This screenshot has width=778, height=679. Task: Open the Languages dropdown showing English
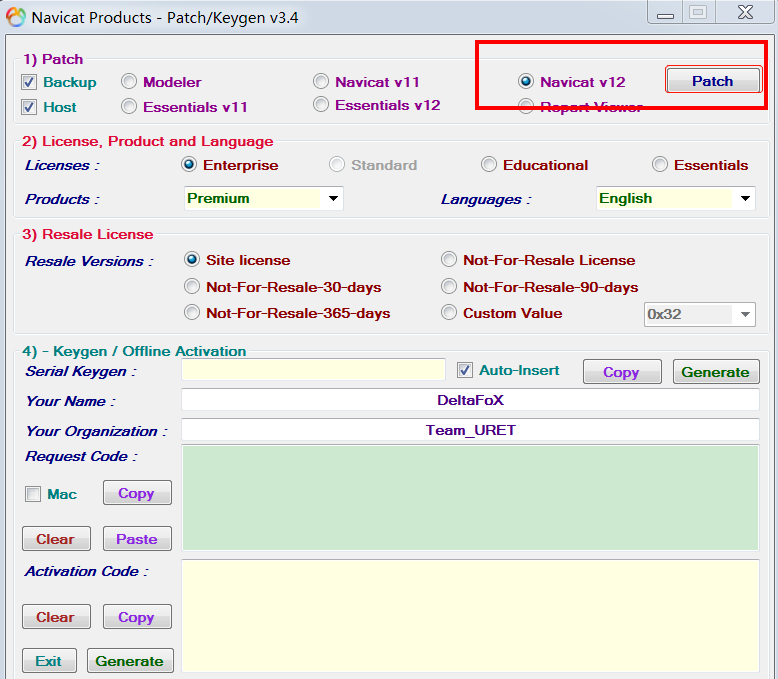point(675,199)
